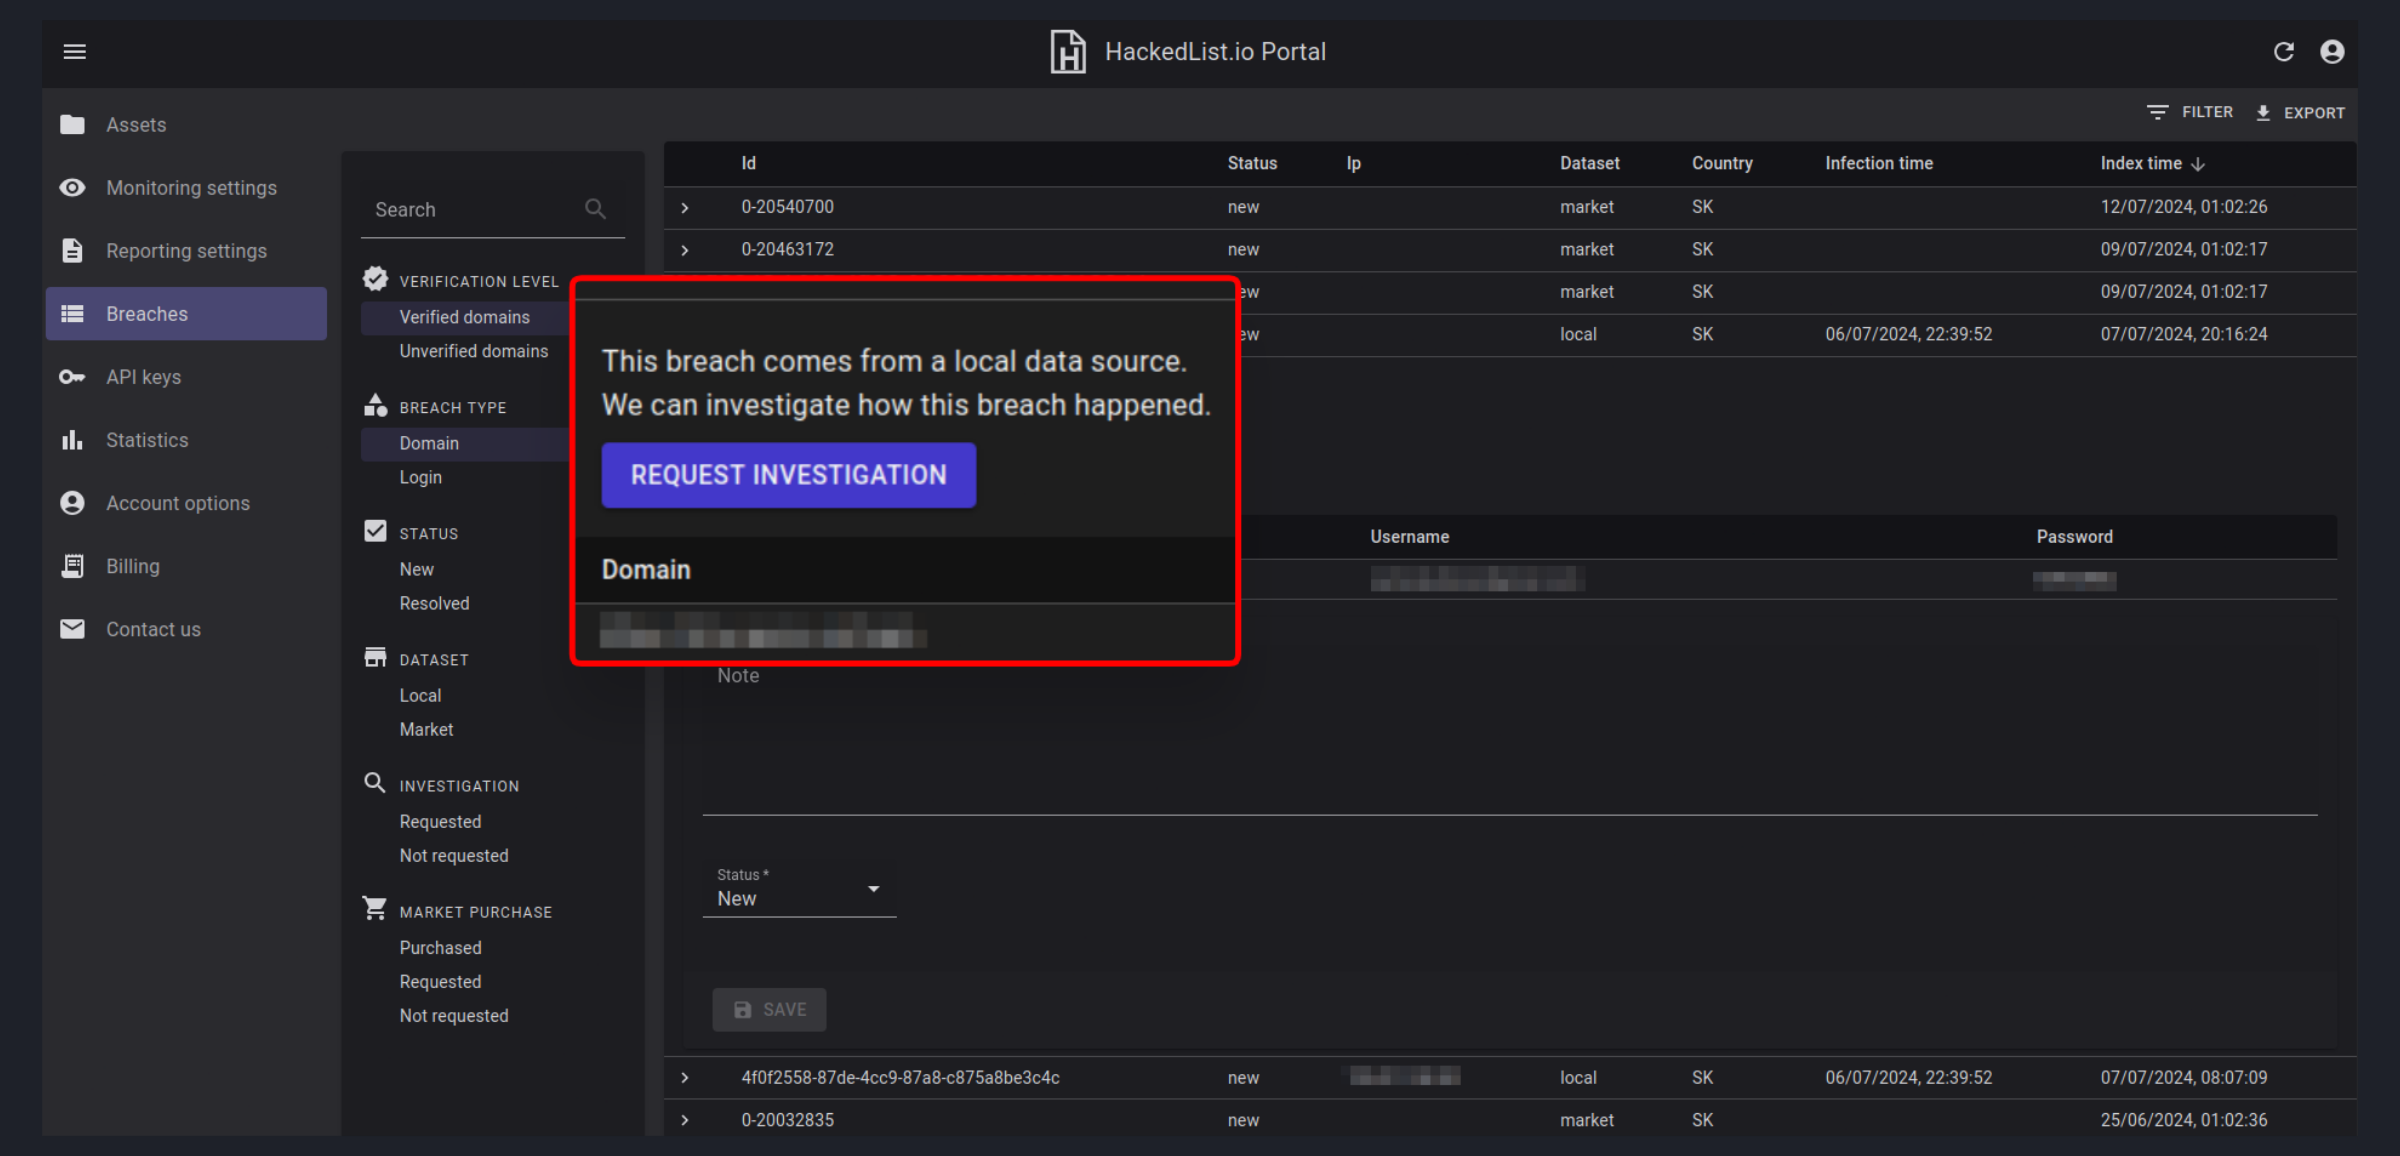Click the Contact us envelope icon
The height and width of the screenshot is (1156, 2400).
[x=72, y=628]
